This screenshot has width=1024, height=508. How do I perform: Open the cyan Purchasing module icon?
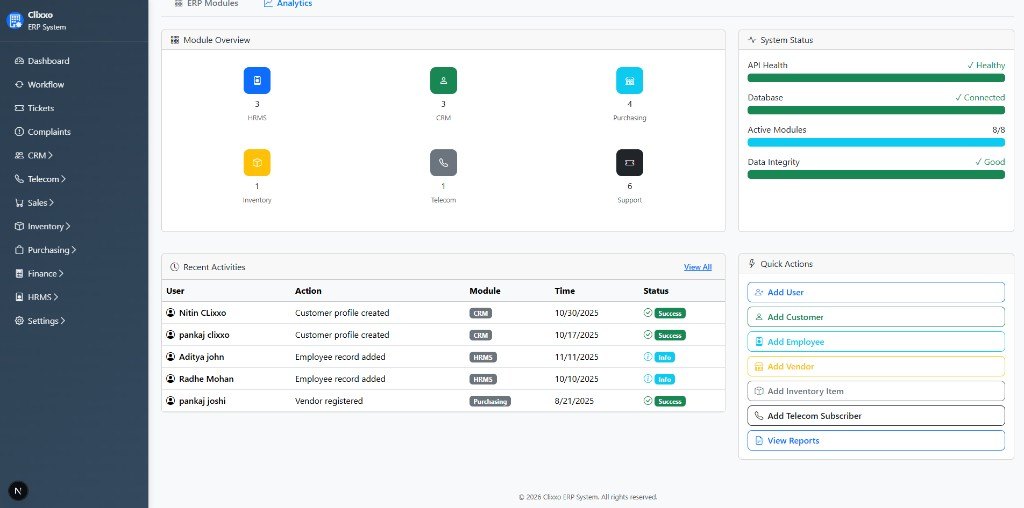(630, 81)
